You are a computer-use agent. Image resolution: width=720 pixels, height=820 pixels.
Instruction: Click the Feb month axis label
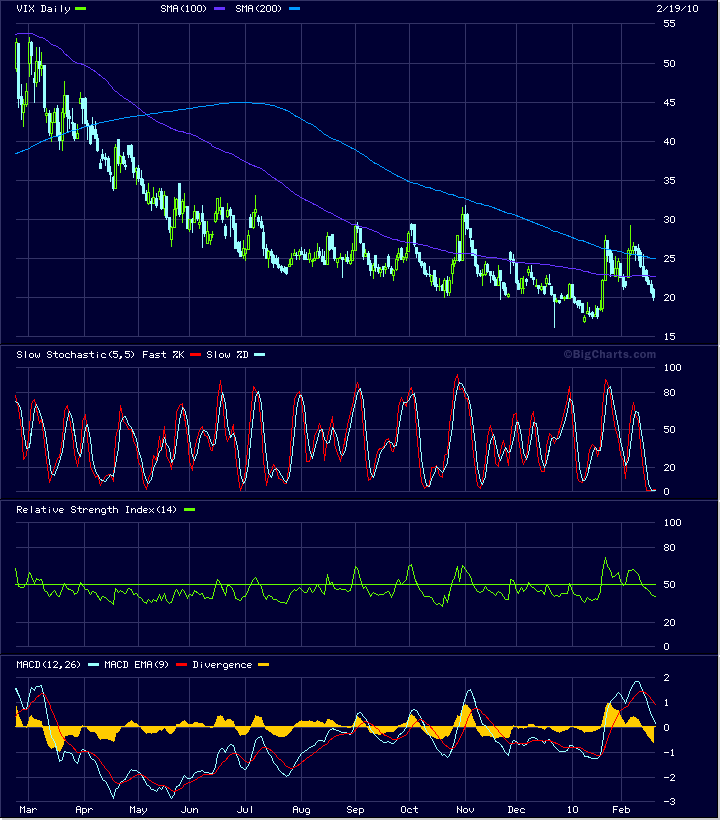tap(621, 810)
